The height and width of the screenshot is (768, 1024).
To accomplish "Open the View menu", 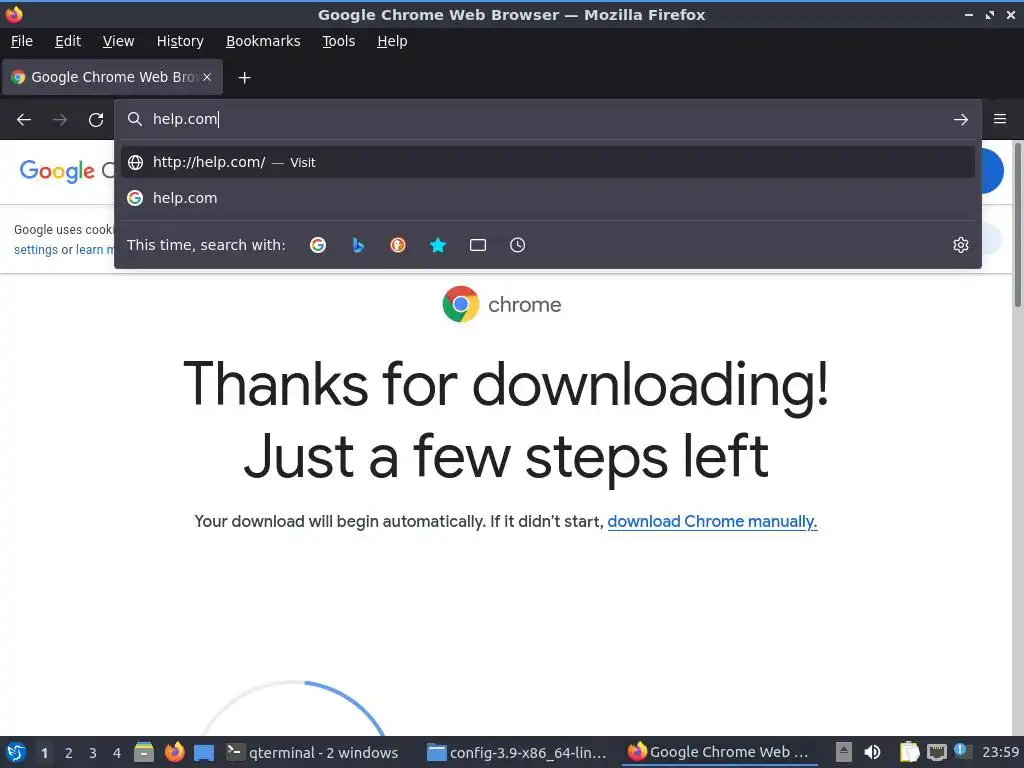I will (118, 41).
